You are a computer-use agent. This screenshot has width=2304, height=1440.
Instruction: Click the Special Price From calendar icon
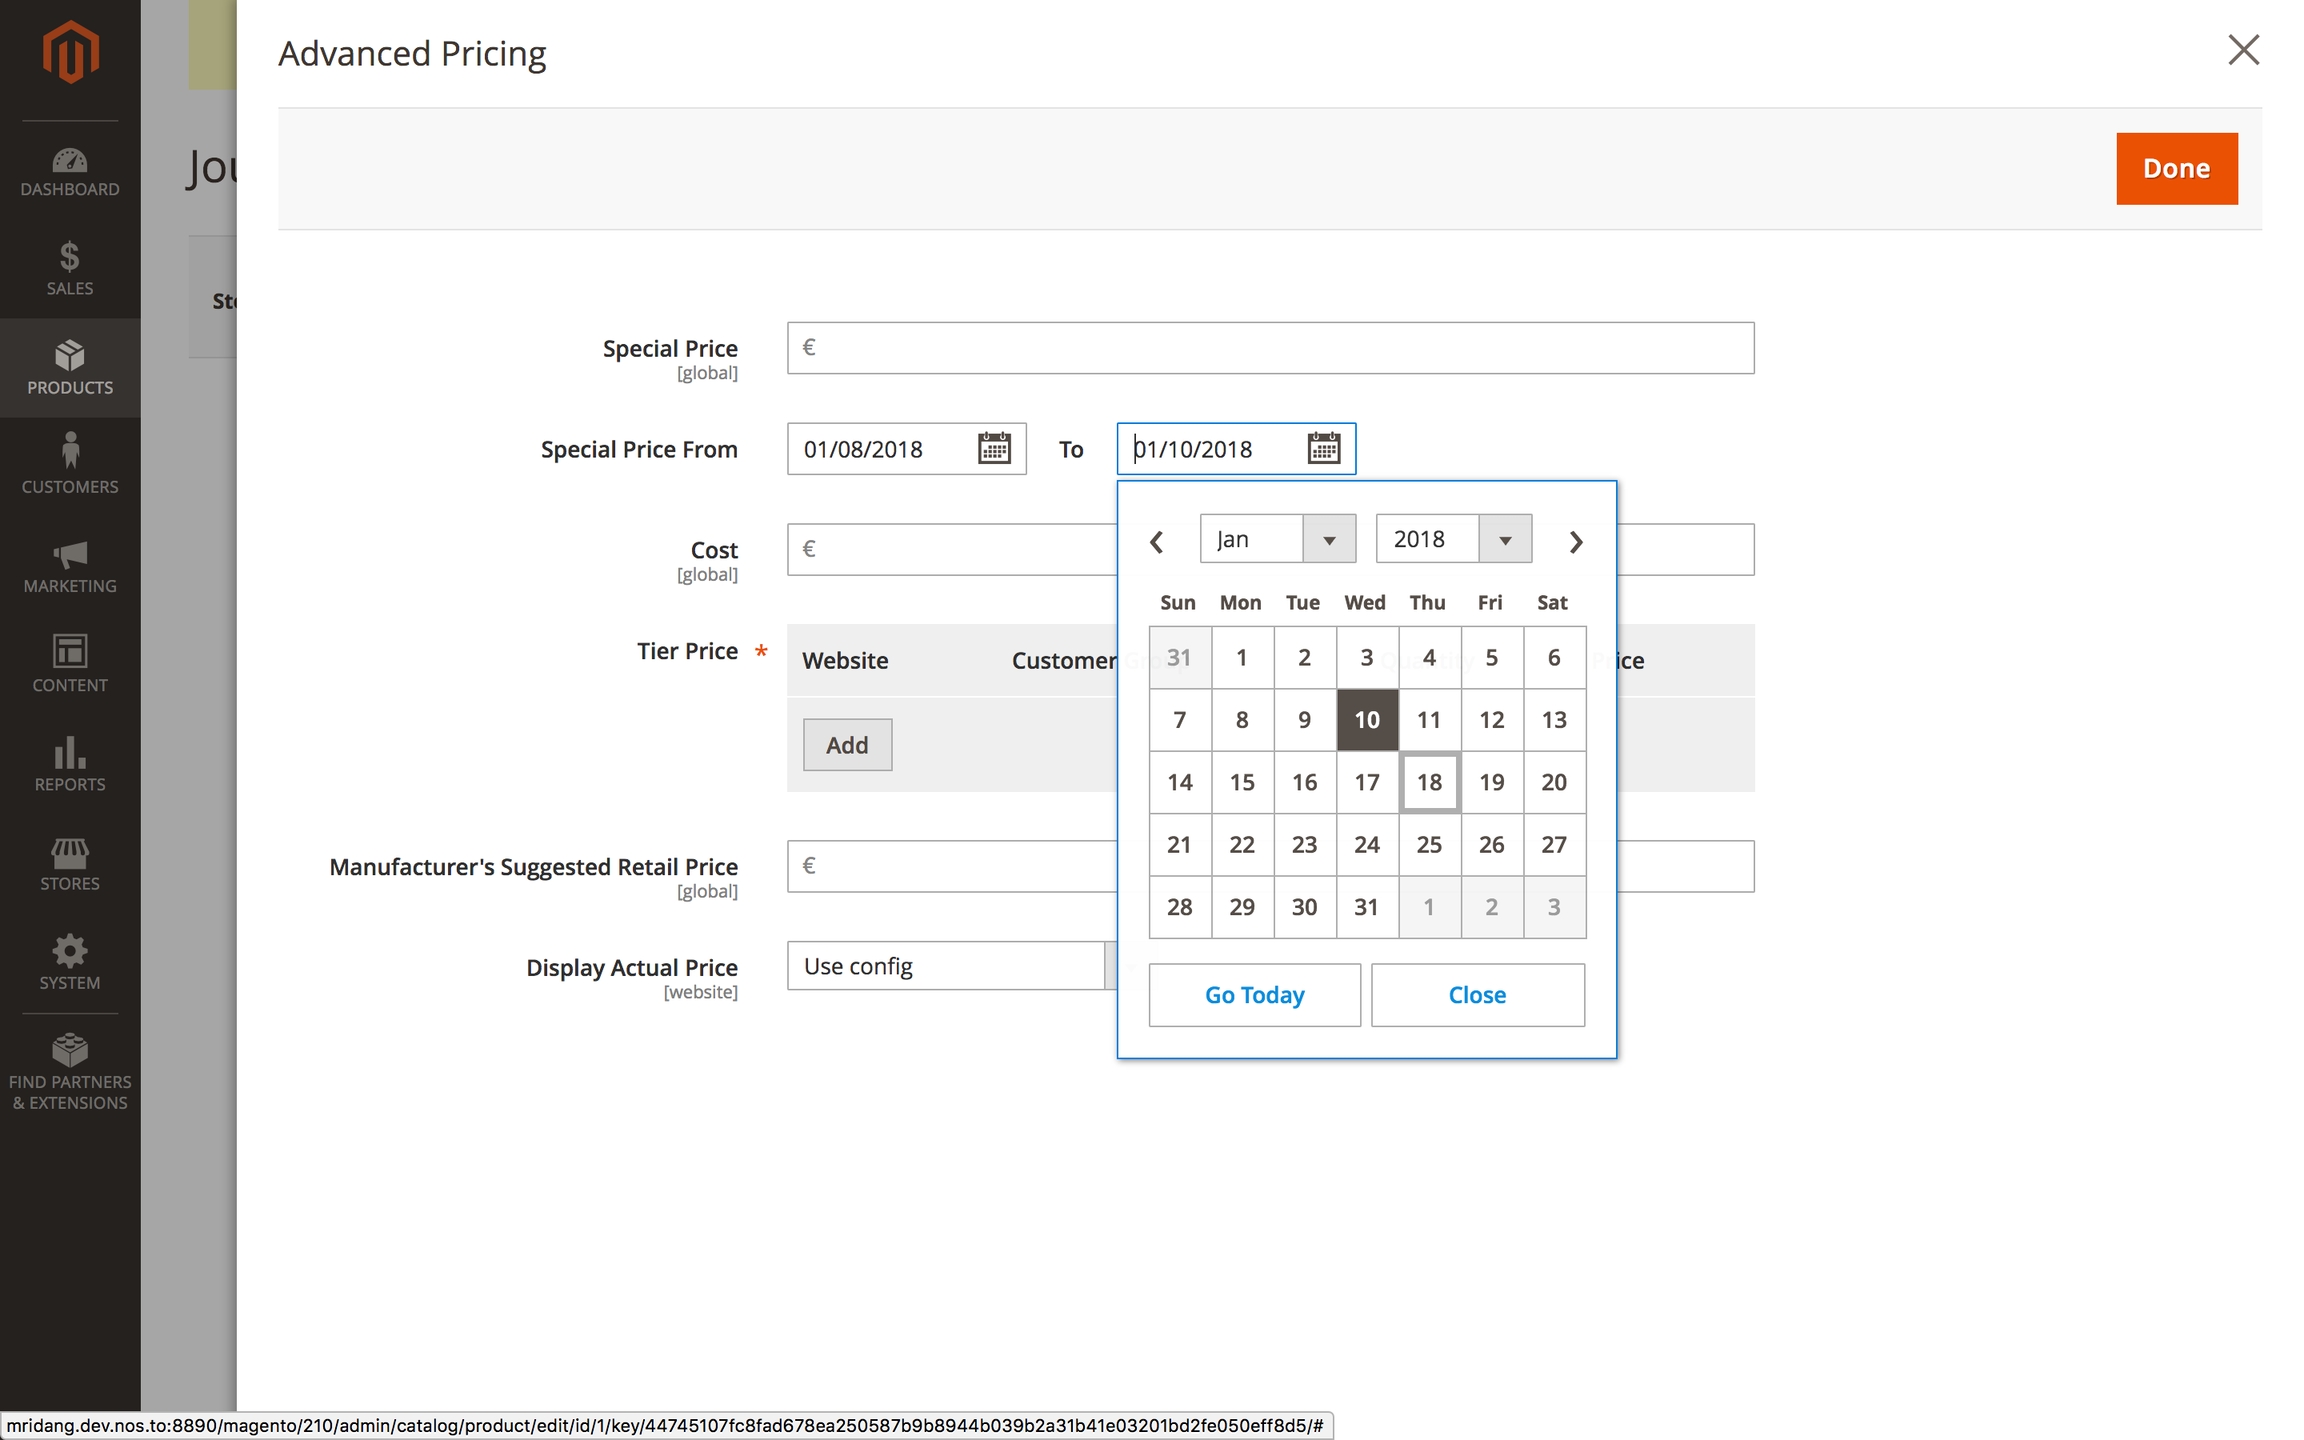pos(994,449)
